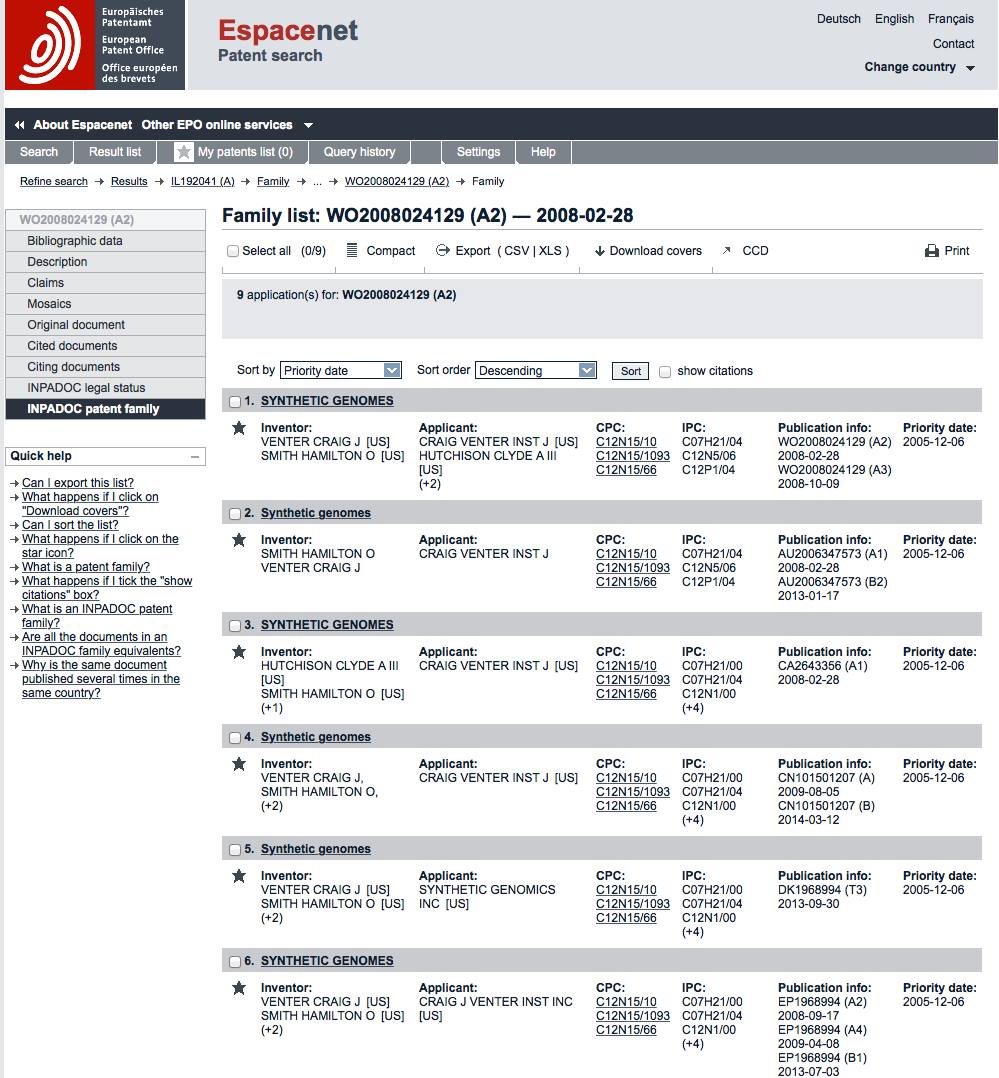Select Citing documents in sidebar
Viewport: 999px width, 1078px height.
[105, 367]
